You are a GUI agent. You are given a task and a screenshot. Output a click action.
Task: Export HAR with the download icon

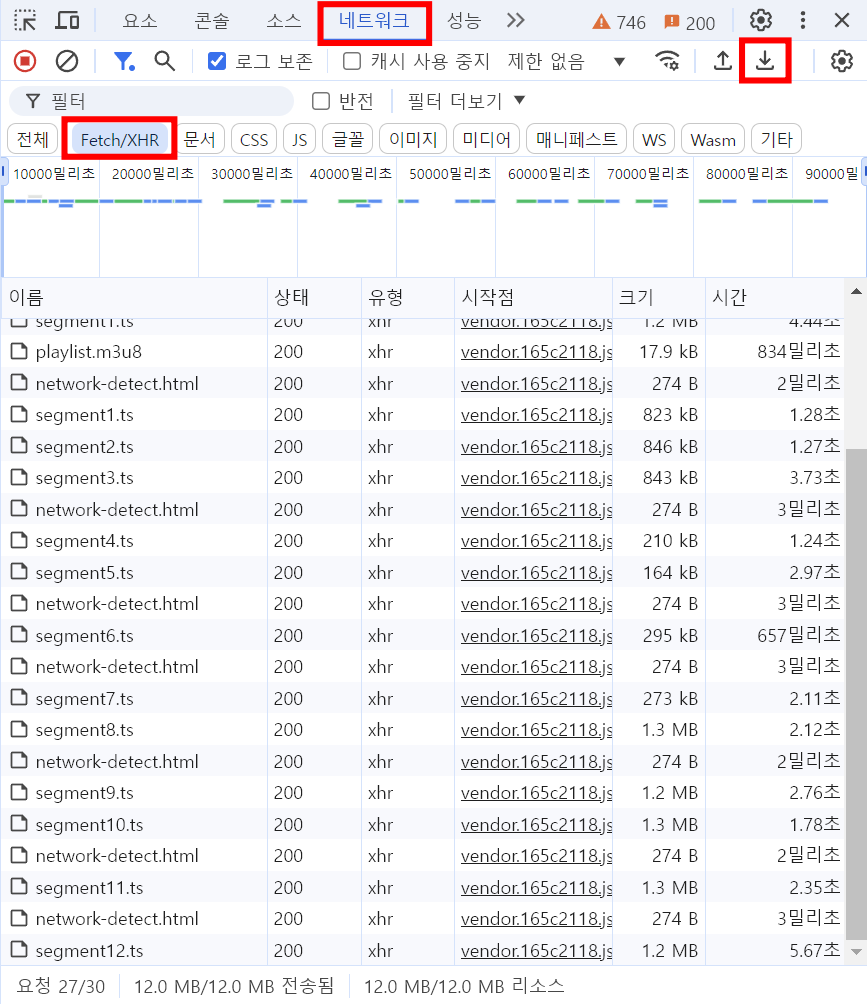pyautogui.click(x=765, y=61)
